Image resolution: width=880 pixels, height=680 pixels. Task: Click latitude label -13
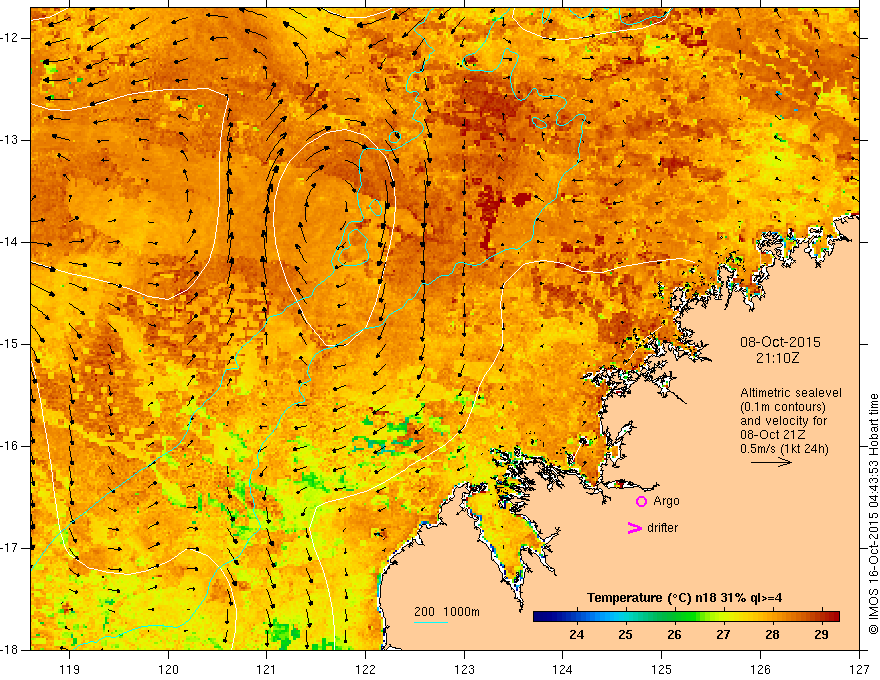click(11, 140)
